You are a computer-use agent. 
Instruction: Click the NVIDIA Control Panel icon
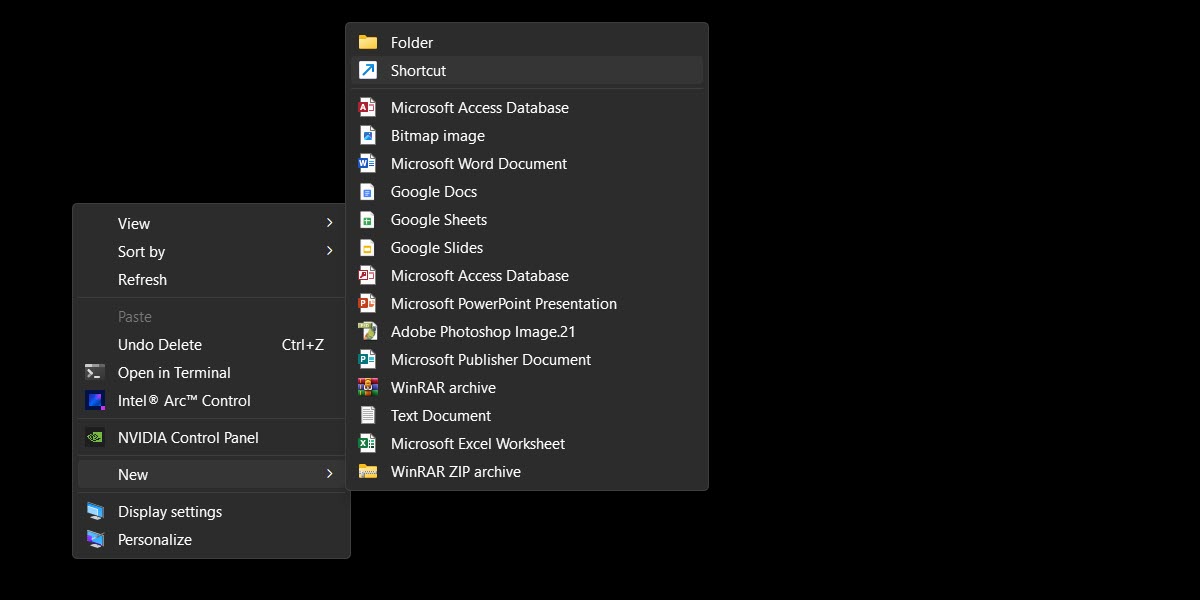coord(95,437)
